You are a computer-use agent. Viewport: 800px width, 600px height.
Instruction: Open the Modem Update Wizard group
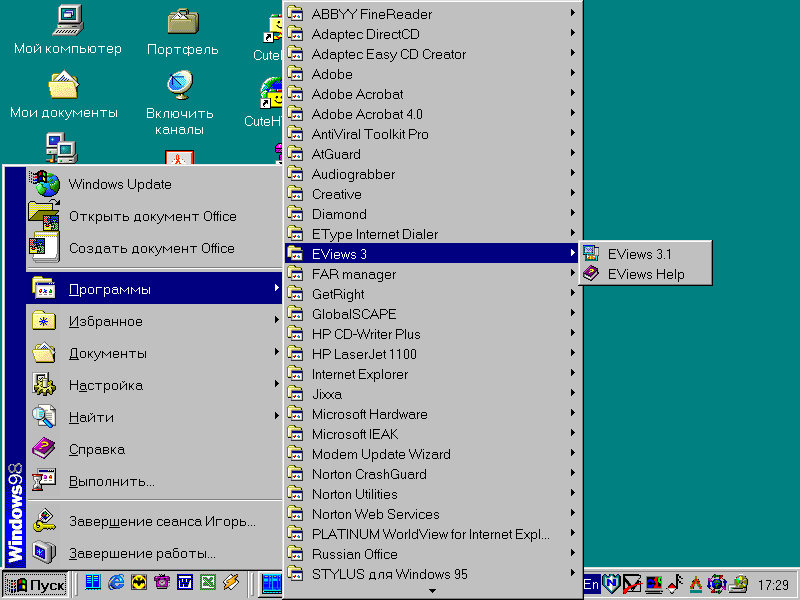433,454
